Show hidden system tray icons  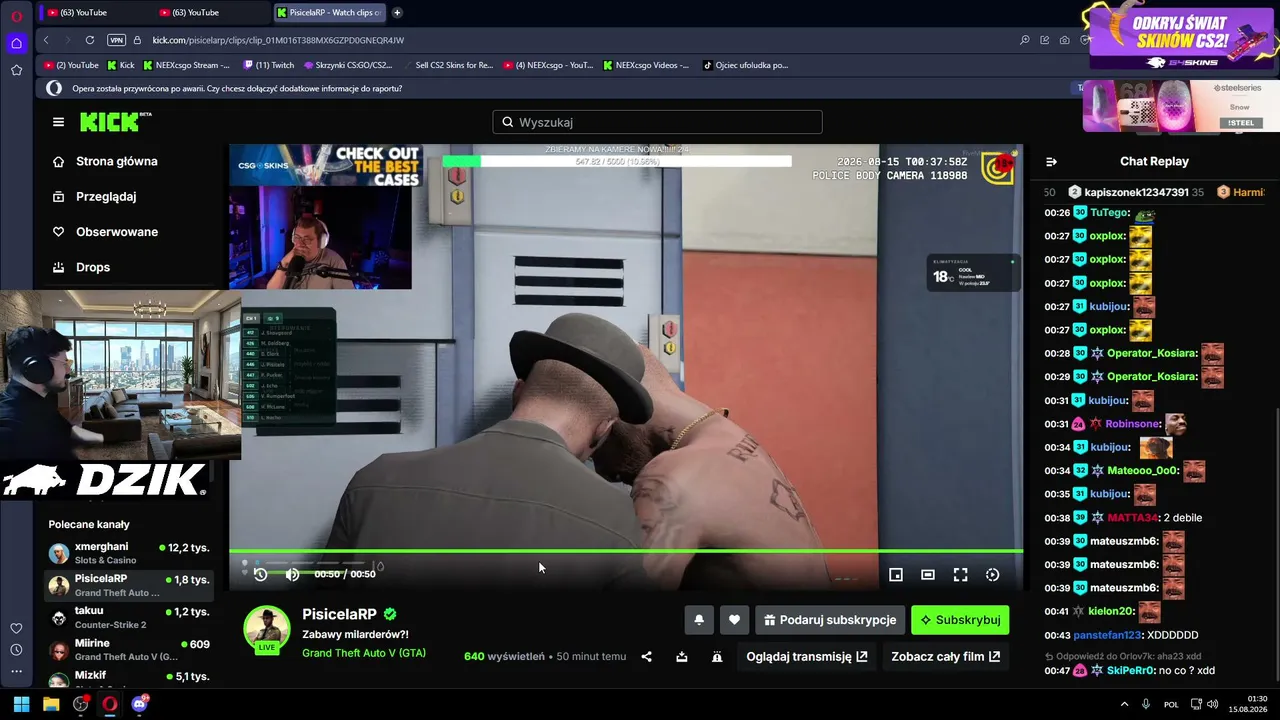click(1125, 704)
